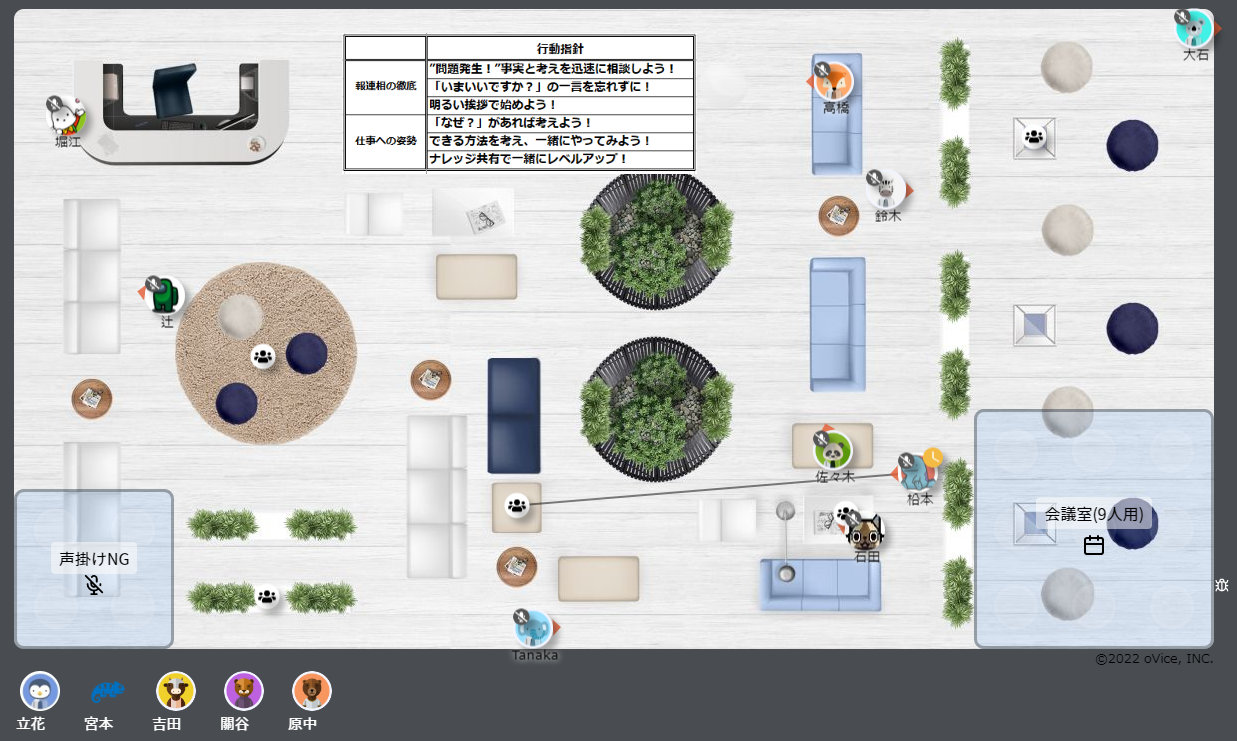1237x741 pixels.
Task: Click the round notepad table left of the navy sofa
Action: pos(431,380)
